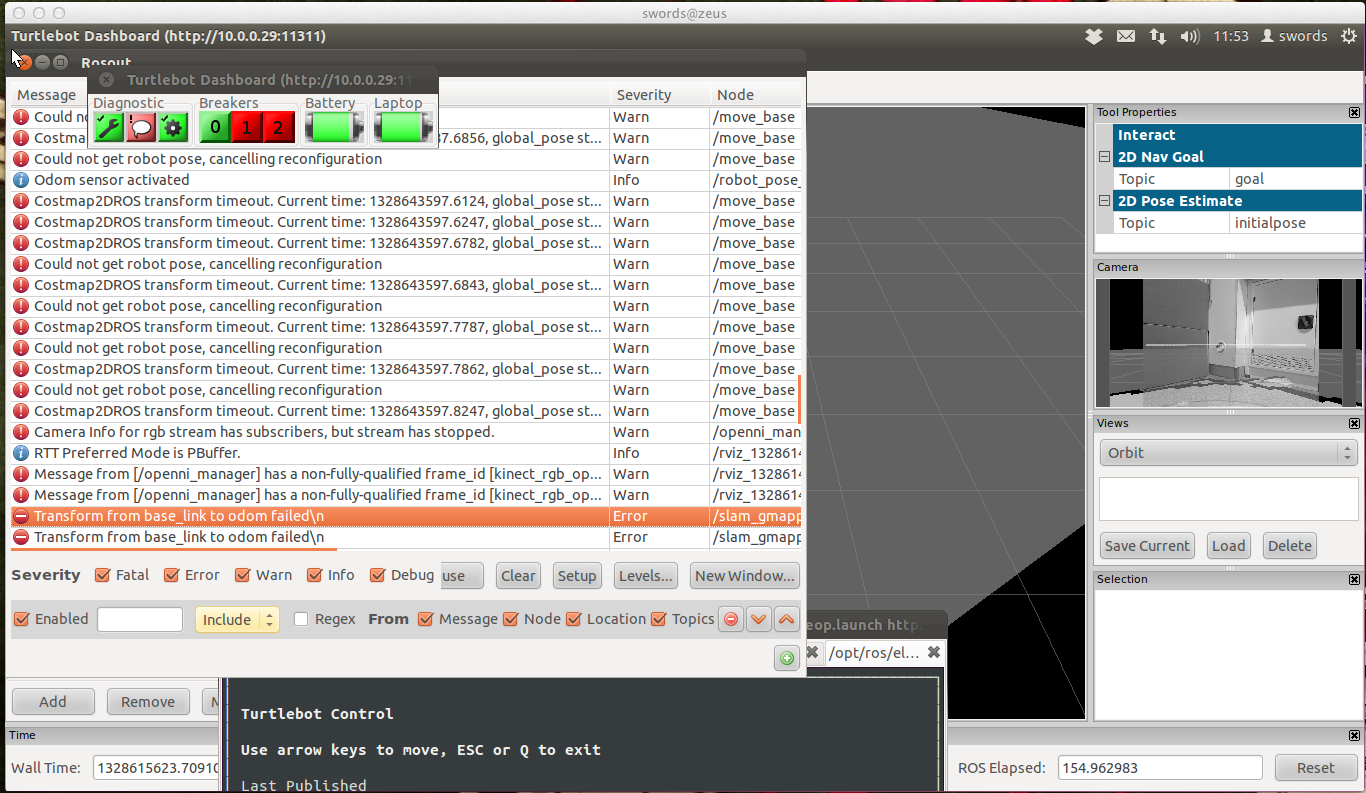Open the Orbit view type dropdown
The height and width of the screenshot is (793, 1366).
1228,453
